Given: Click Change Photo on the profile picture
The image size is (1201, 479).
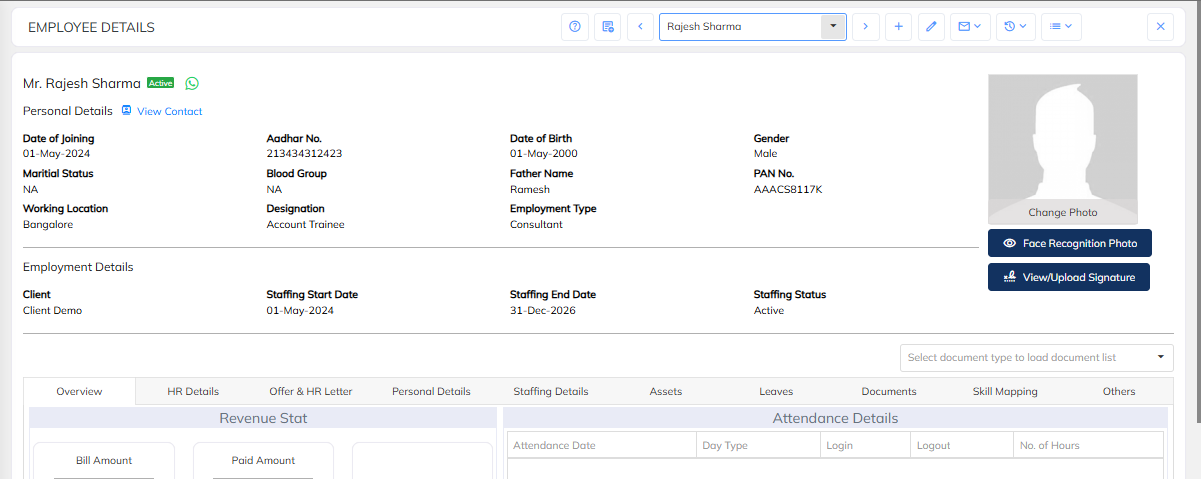Looking at the screenshot, I should pyautogui.click(x=1063, y=212).
